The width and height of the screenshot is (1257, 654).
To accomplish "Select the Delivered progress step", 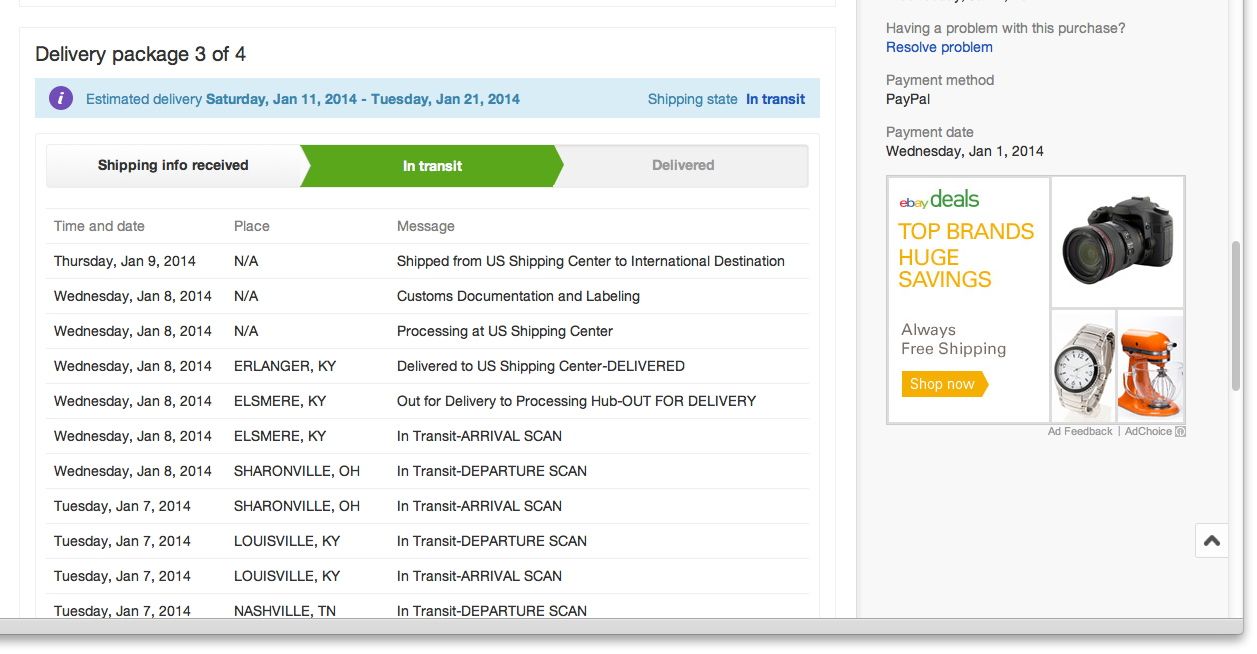I will click(x=683, y=166).
